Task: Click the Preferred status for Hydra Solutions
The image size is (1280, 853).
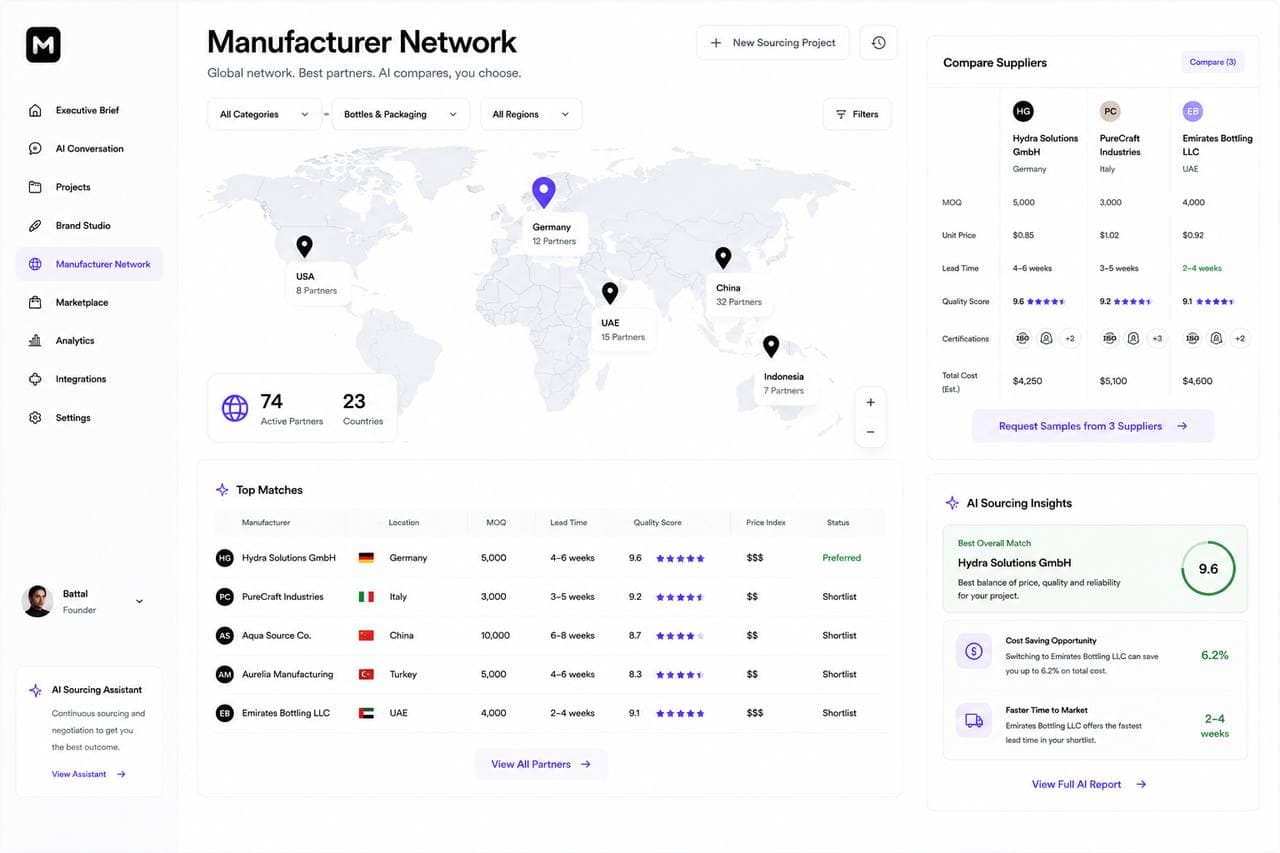Action: coord(842,558)
